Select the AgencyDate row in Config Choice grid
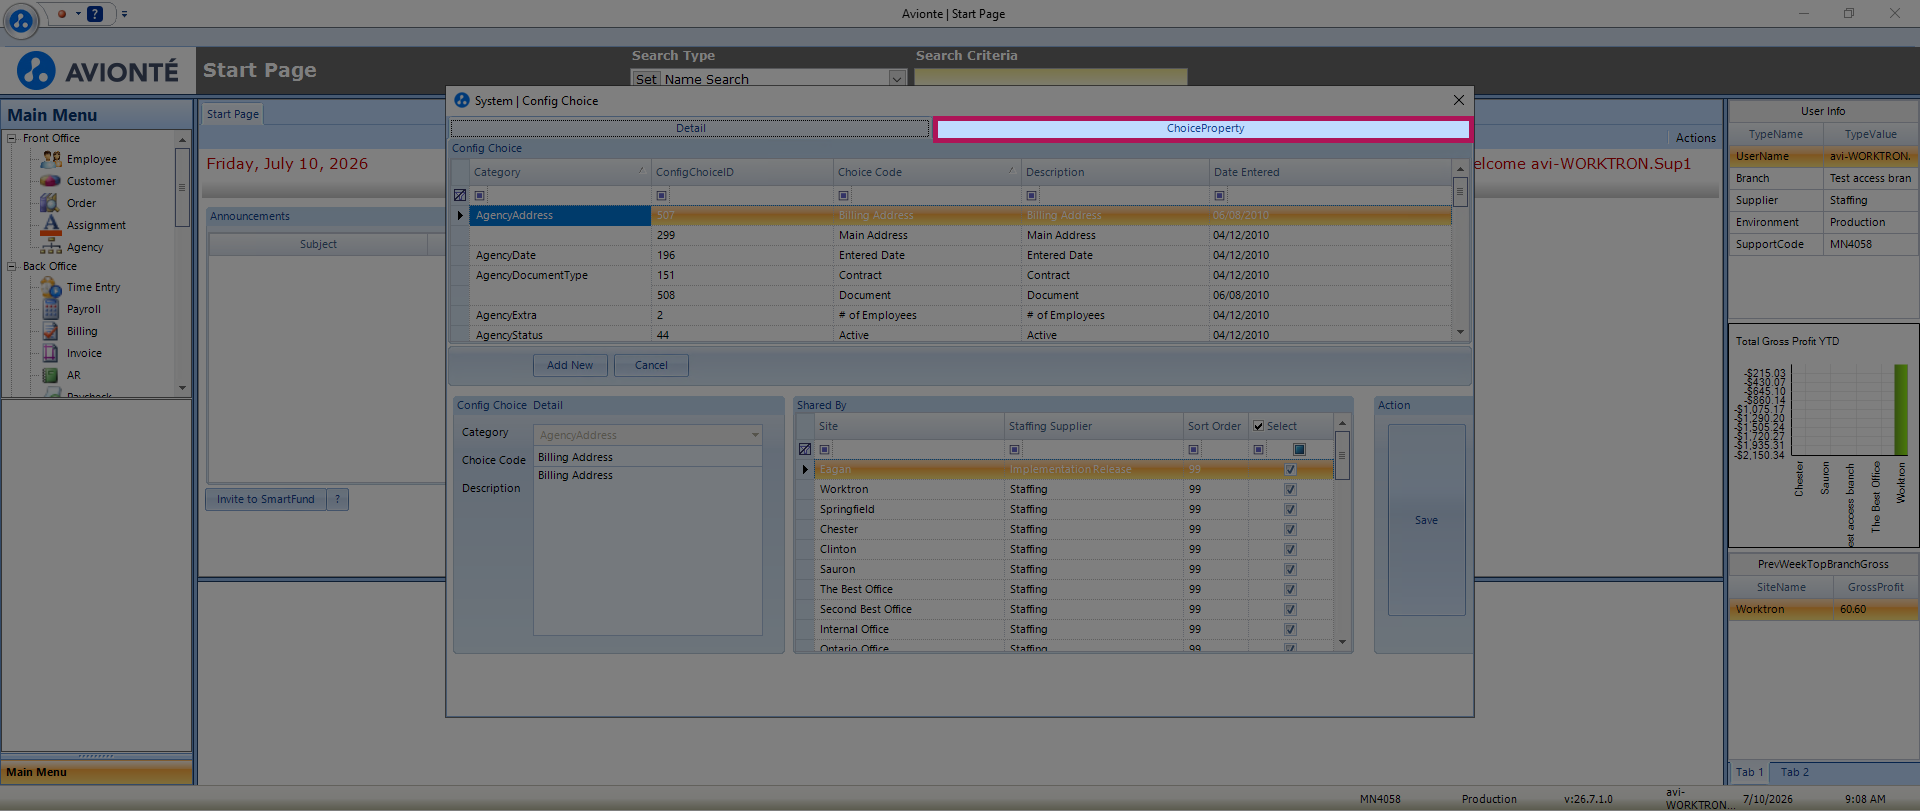Screen dimensions: 1920x811 click(960, 255)
